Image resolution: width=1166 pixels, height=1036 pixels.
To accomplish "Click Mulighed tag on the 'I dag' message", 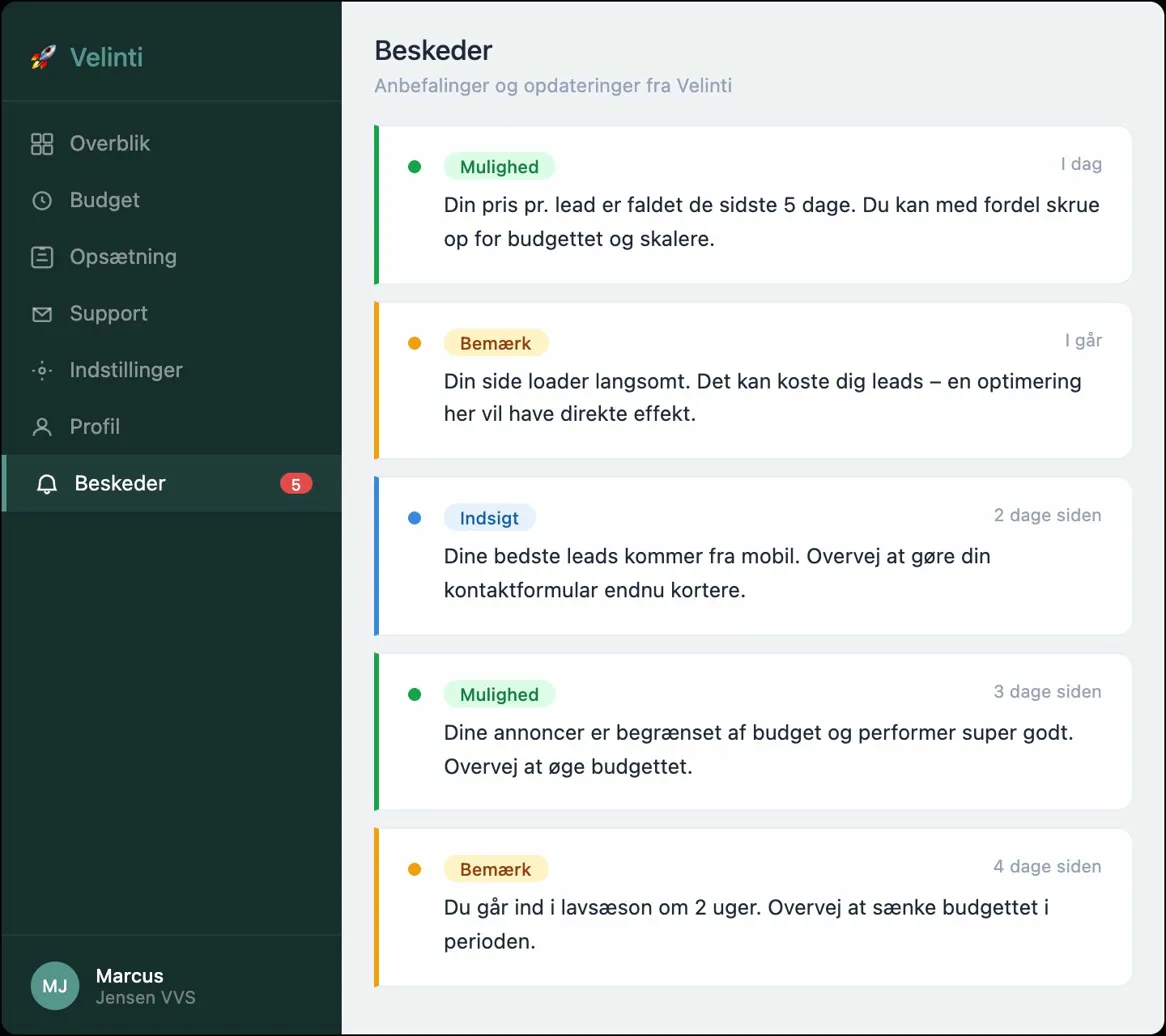I will tap(499, 167).
